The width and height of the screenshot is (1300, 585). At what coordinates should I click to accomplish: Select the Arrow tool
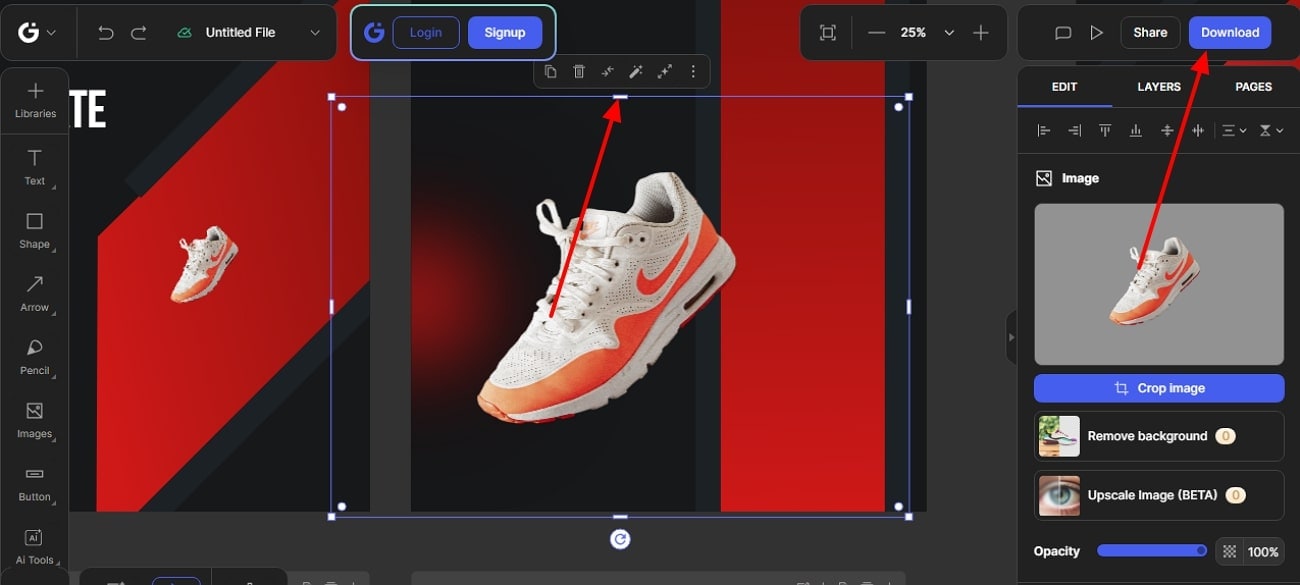35,294
